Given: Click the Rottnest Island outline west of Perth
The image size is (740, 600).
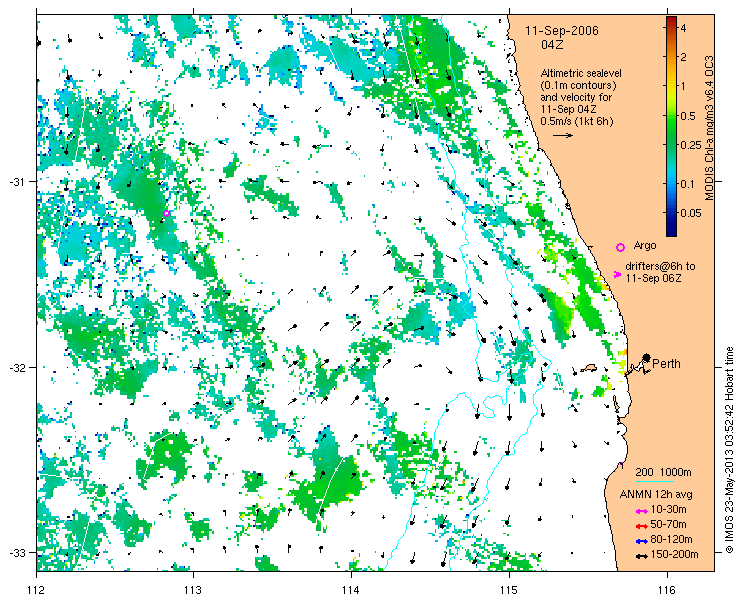Looking at the screenshot, I should click(588, 368).
